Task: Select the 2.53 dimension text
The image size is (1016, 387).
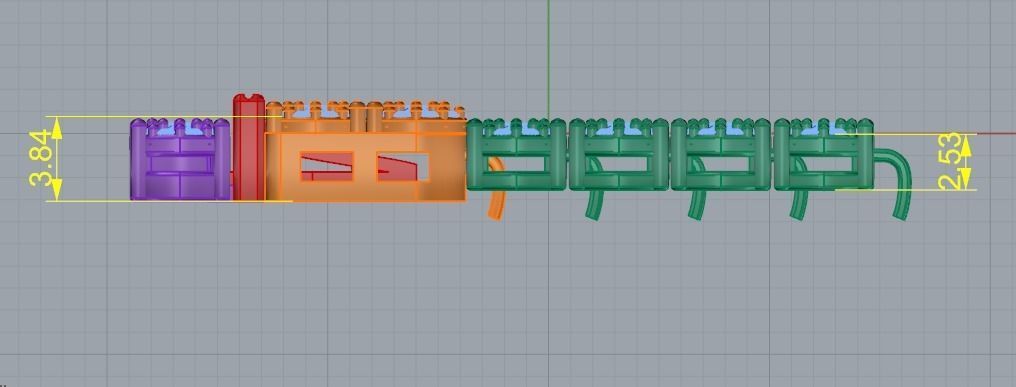Action: (x=950, y=161)
